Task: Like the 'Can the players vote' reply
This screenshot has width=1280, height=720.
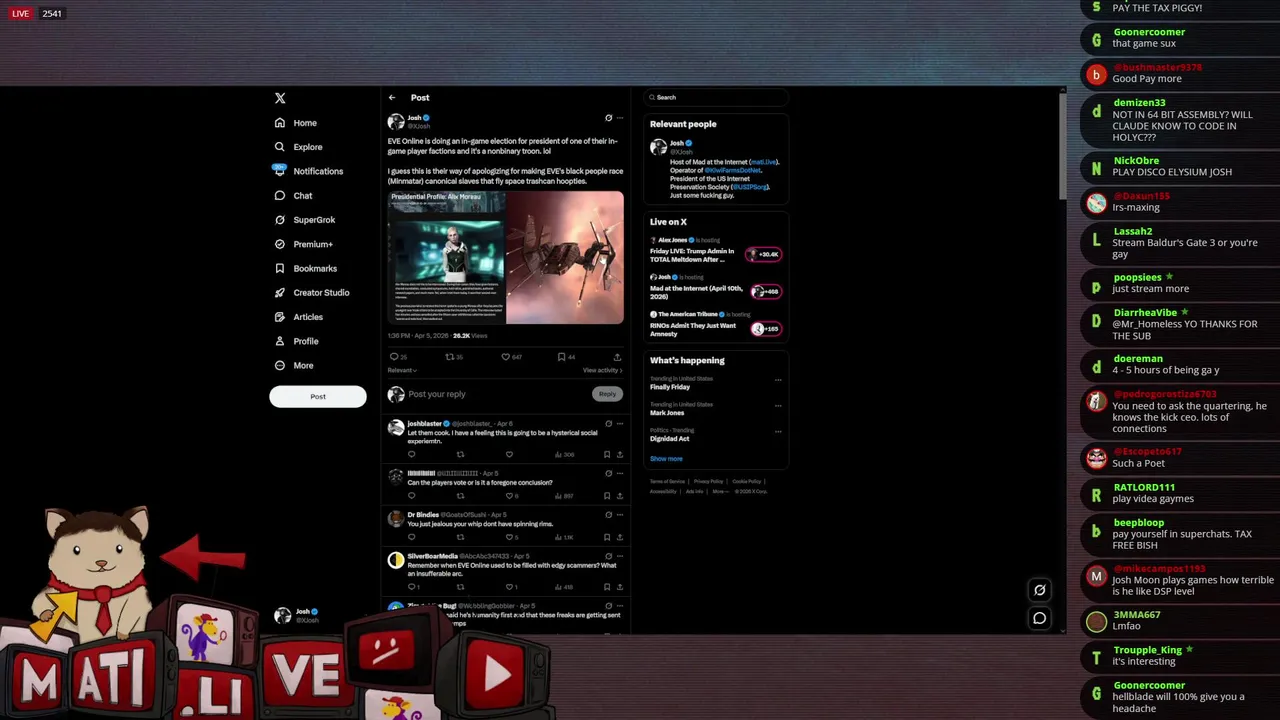Action: point(509,496)
